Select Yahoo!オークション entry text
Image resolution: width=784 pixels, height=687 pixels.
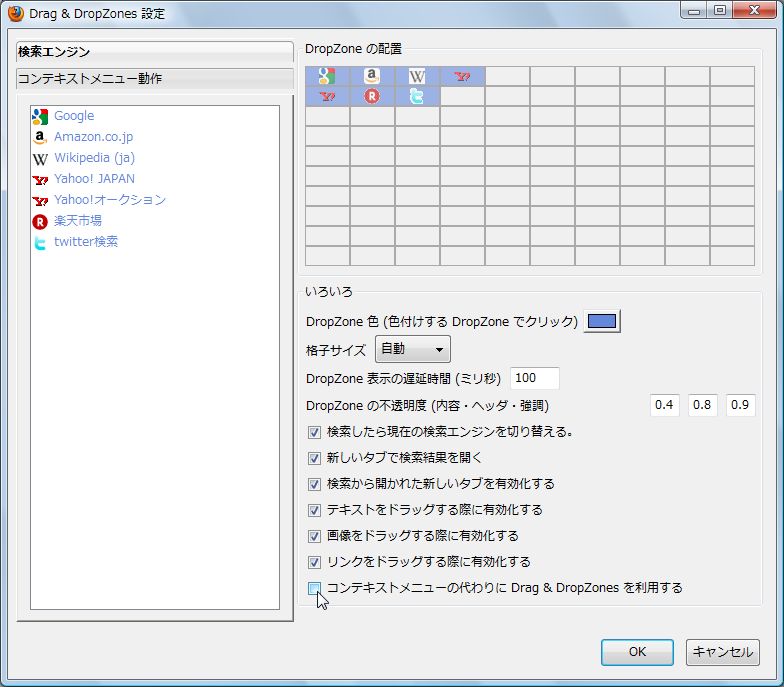(x=110, y=200)
